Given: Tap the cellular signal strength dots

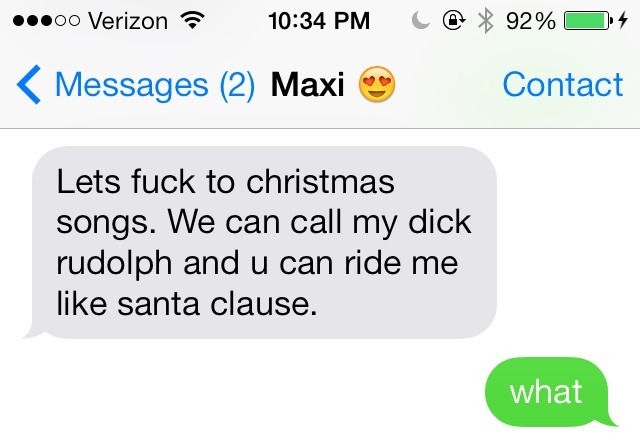Looking at the screenshot, I should pyautogui.click(x=46, y=21).
